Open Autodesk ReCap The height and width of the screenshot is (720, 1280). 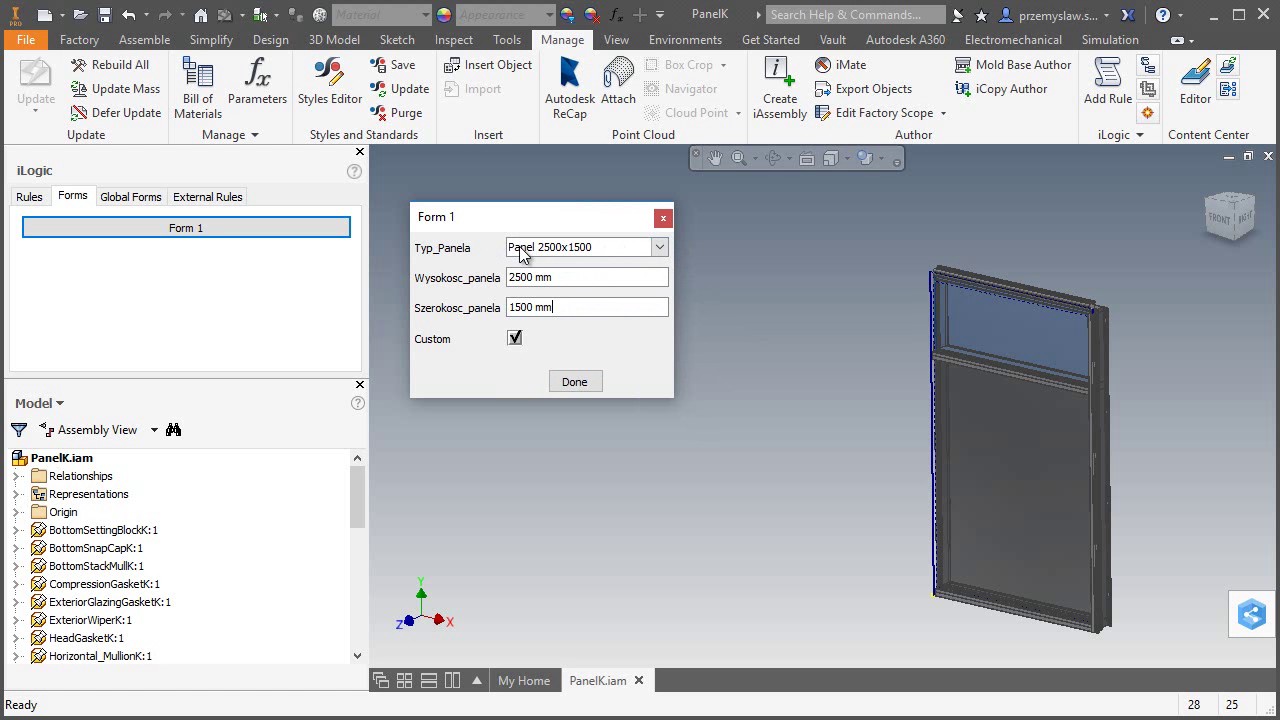coord(570,88)
